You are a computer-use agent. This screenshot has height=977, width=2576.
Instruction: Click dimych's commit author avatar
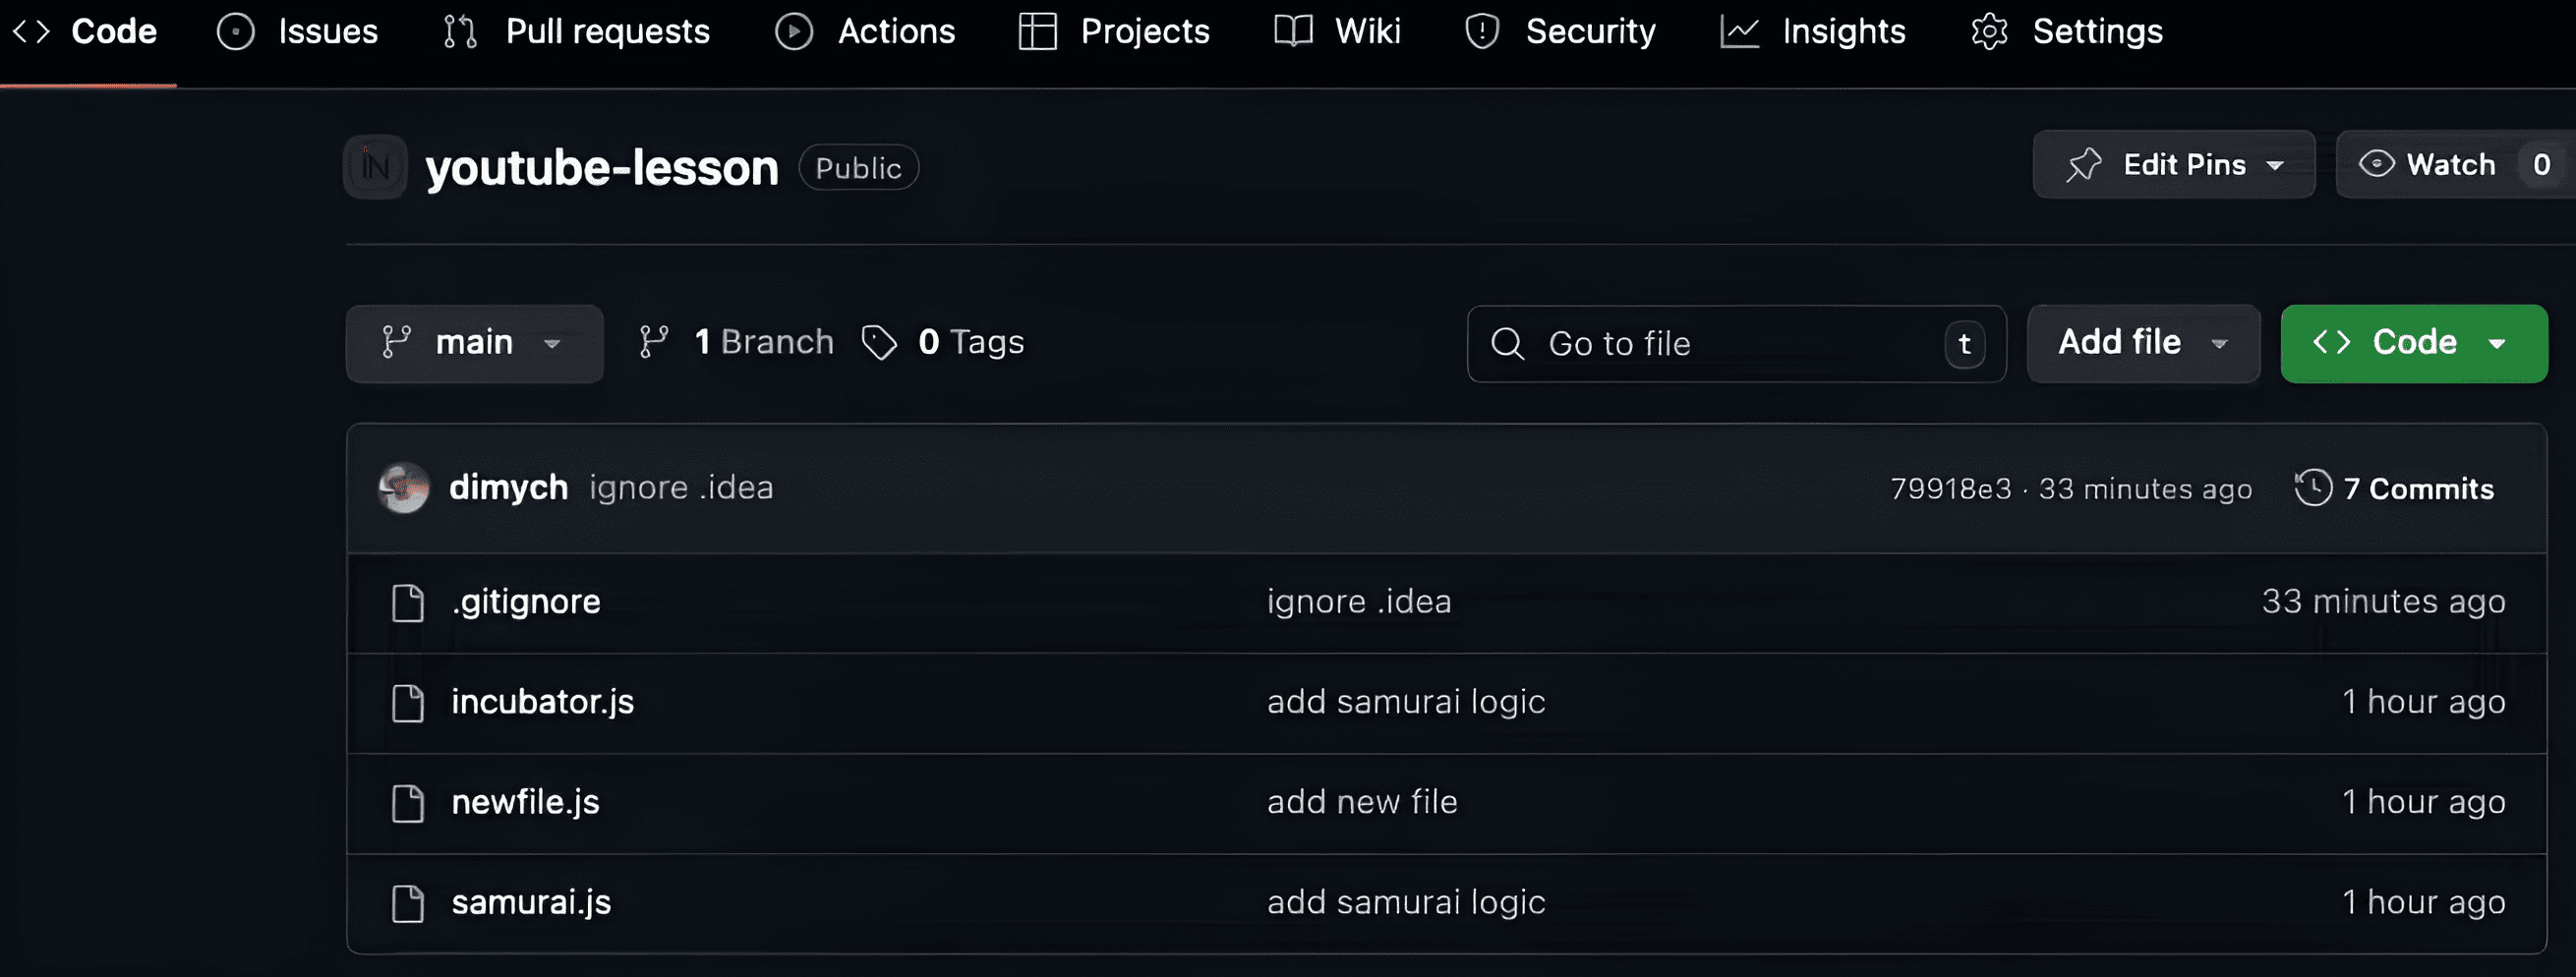pyautogui.click(x=403, y=488)
